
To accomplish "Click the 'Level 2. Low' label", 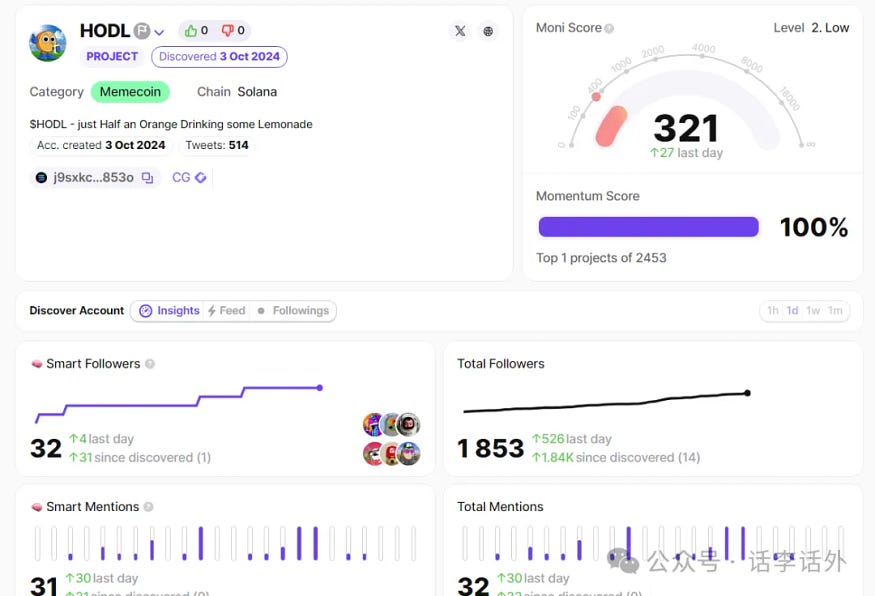I will pyautogui.click(x=811, y=28).
